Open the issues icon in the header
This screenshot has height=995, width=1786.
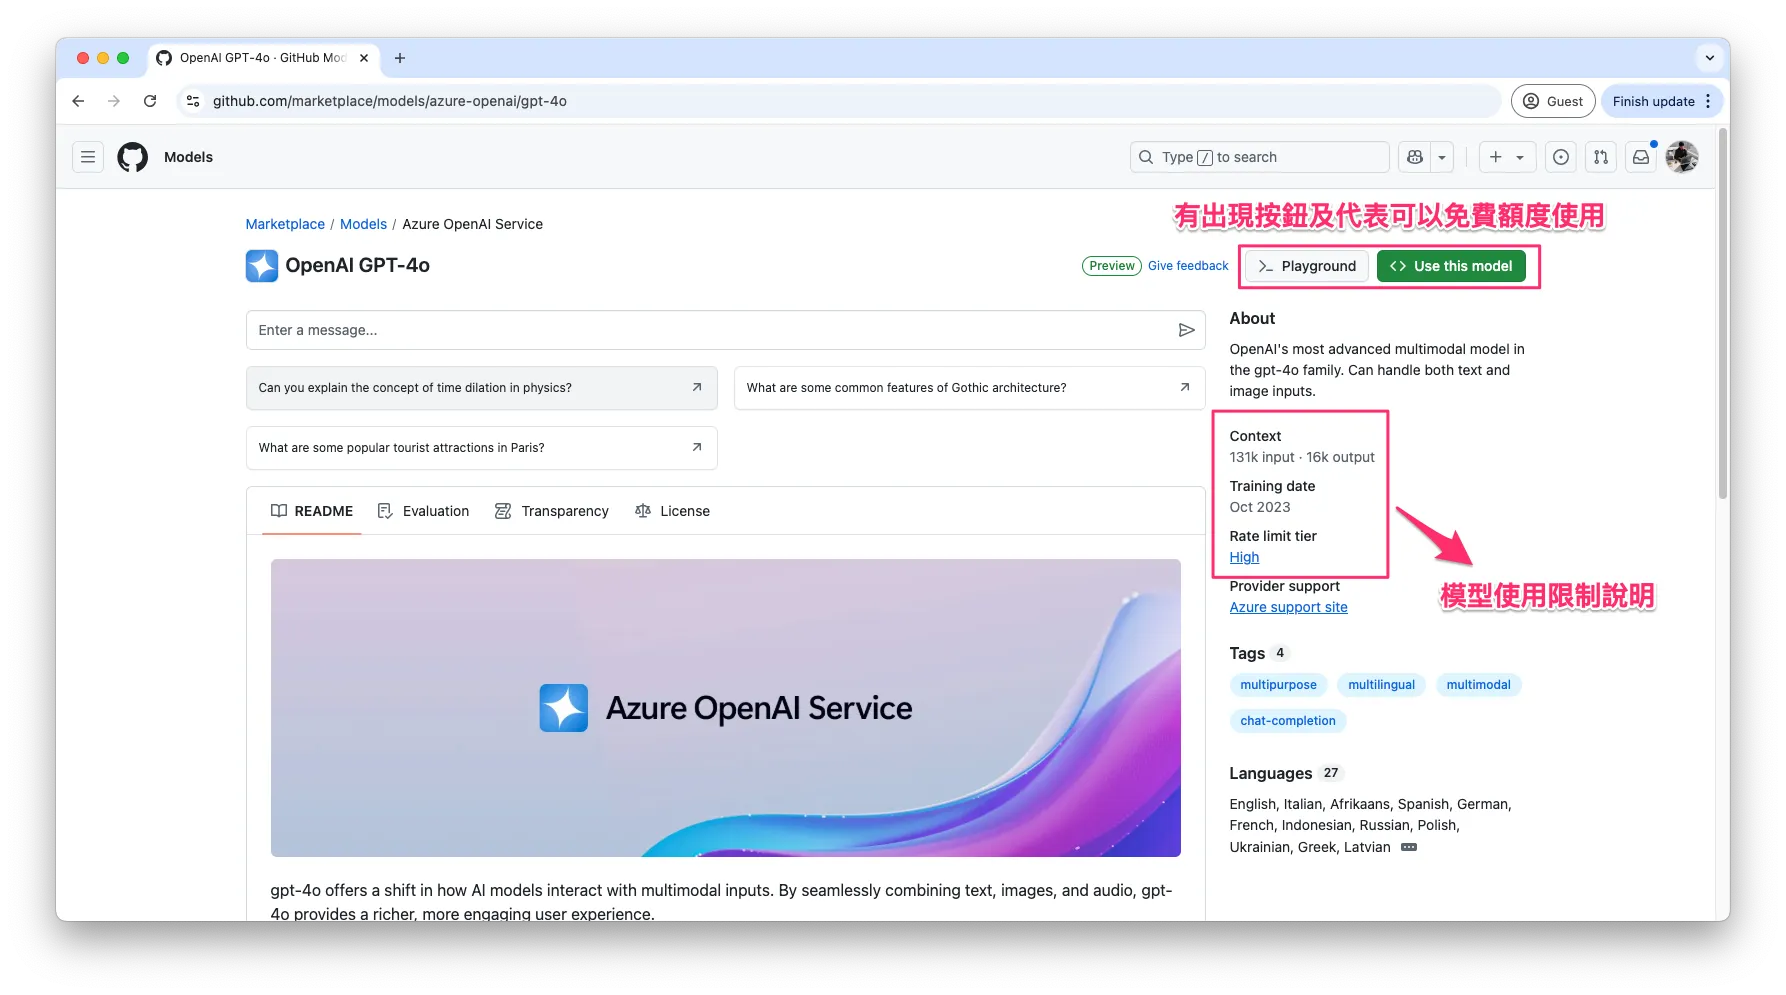point(1560,157)
